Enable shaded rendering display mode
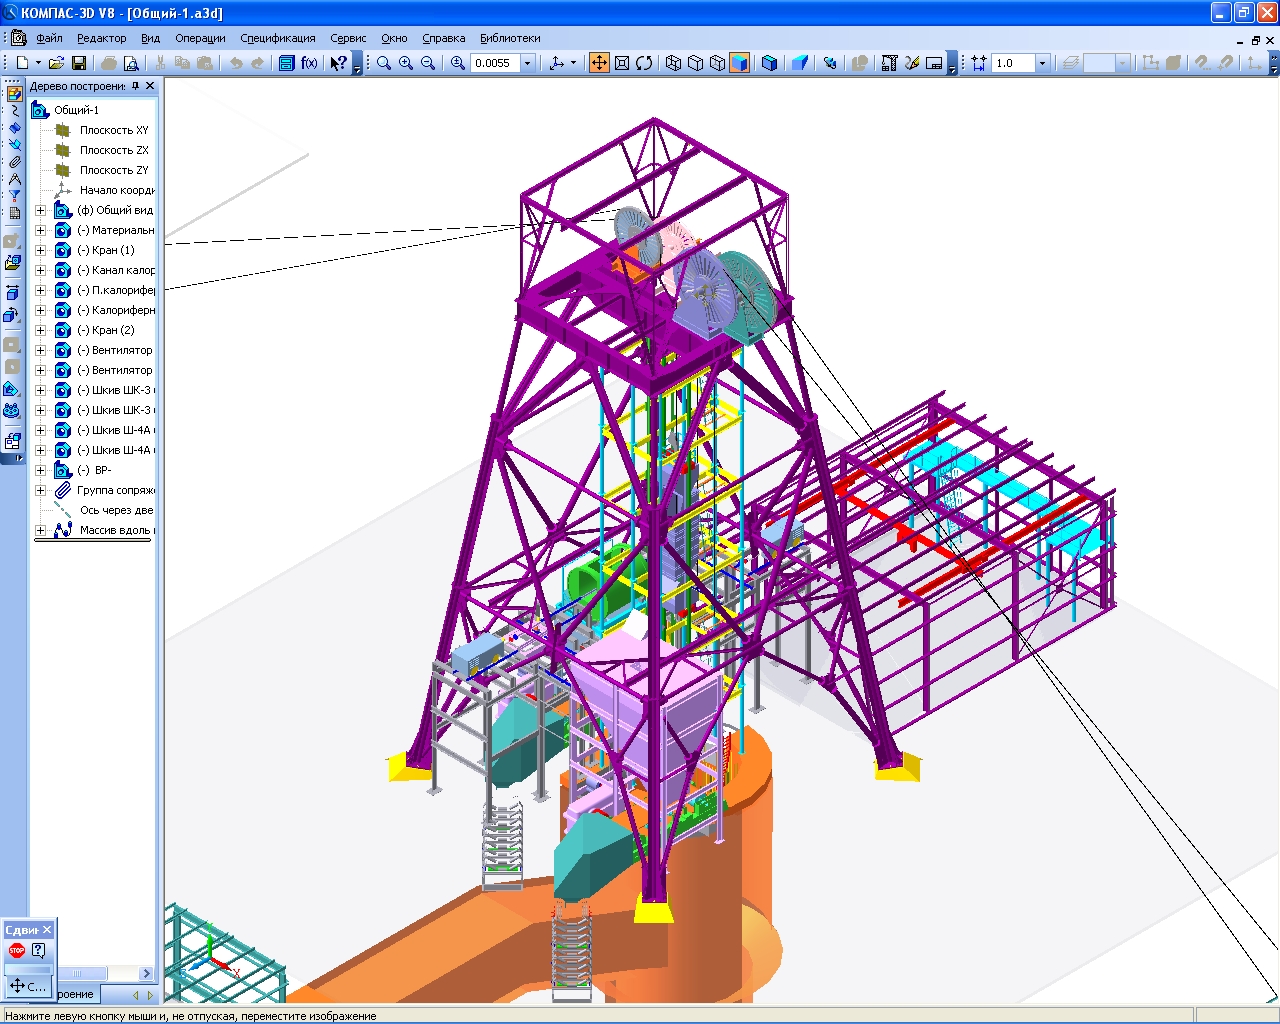The height and width of the screenshot is (1024, 1280). (x=740, y=63)
